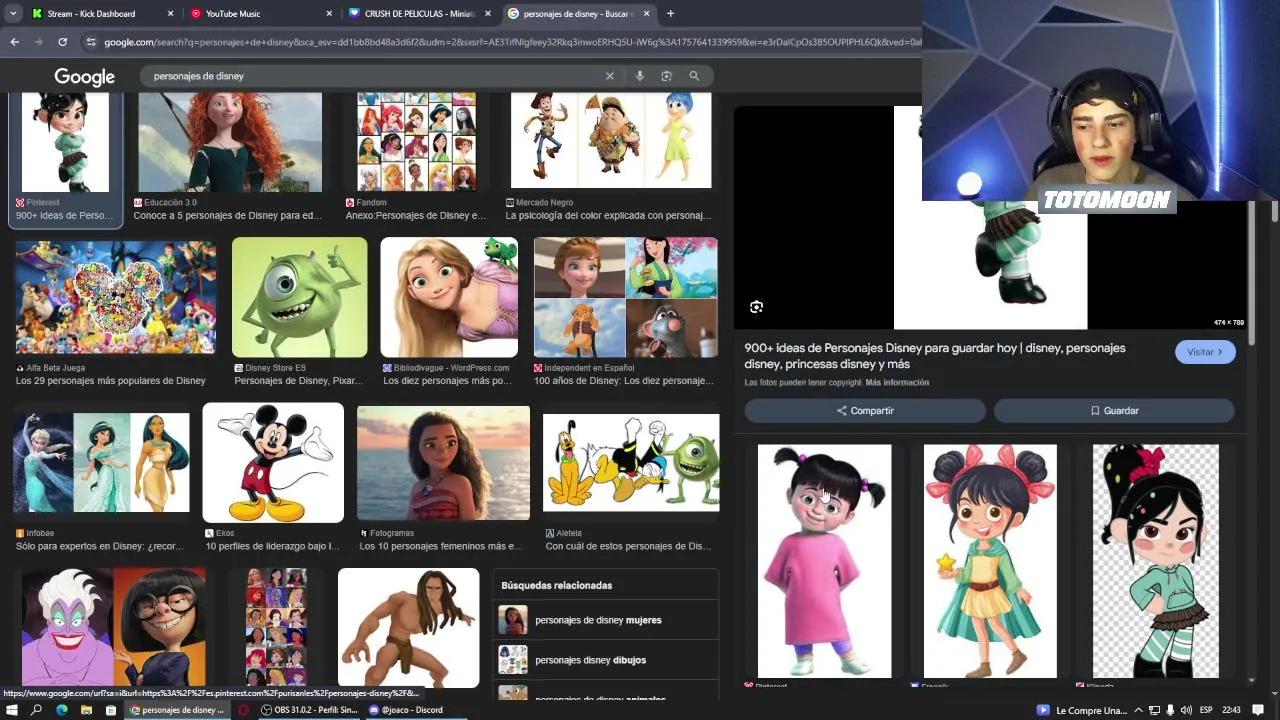The width and height of the screenshot is (1280, 720).
Task: Start a voice search with the microphone icon
Action: pos(639,76)
